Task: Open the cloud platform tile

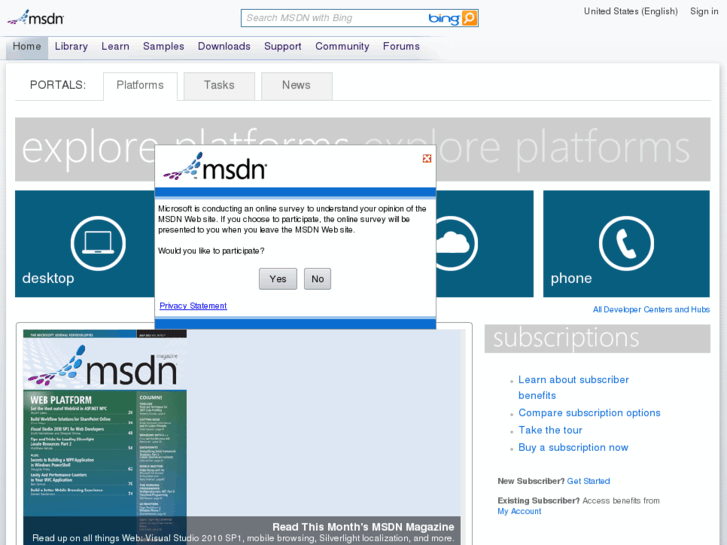Action: [x=485, y=244]
